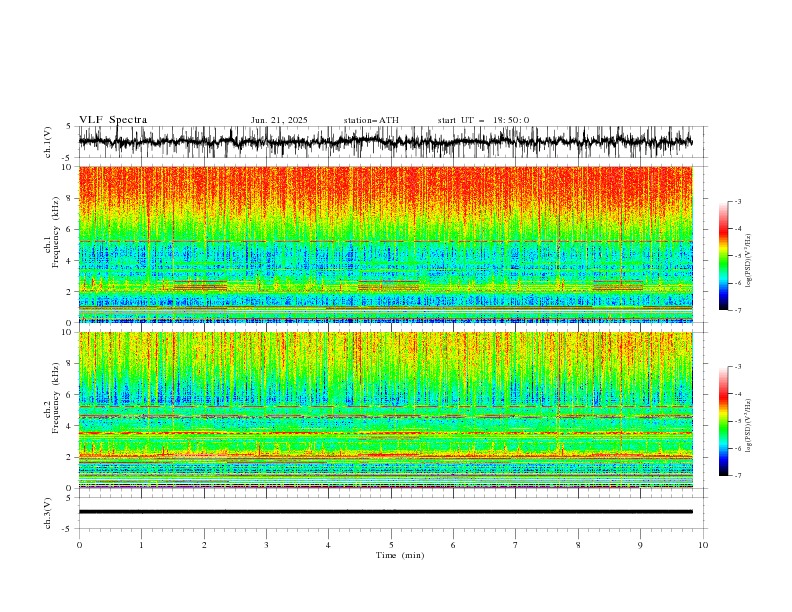
Task: Click the lower colorbar next to ch.2 spectrogram
Action: click(724, 421)
